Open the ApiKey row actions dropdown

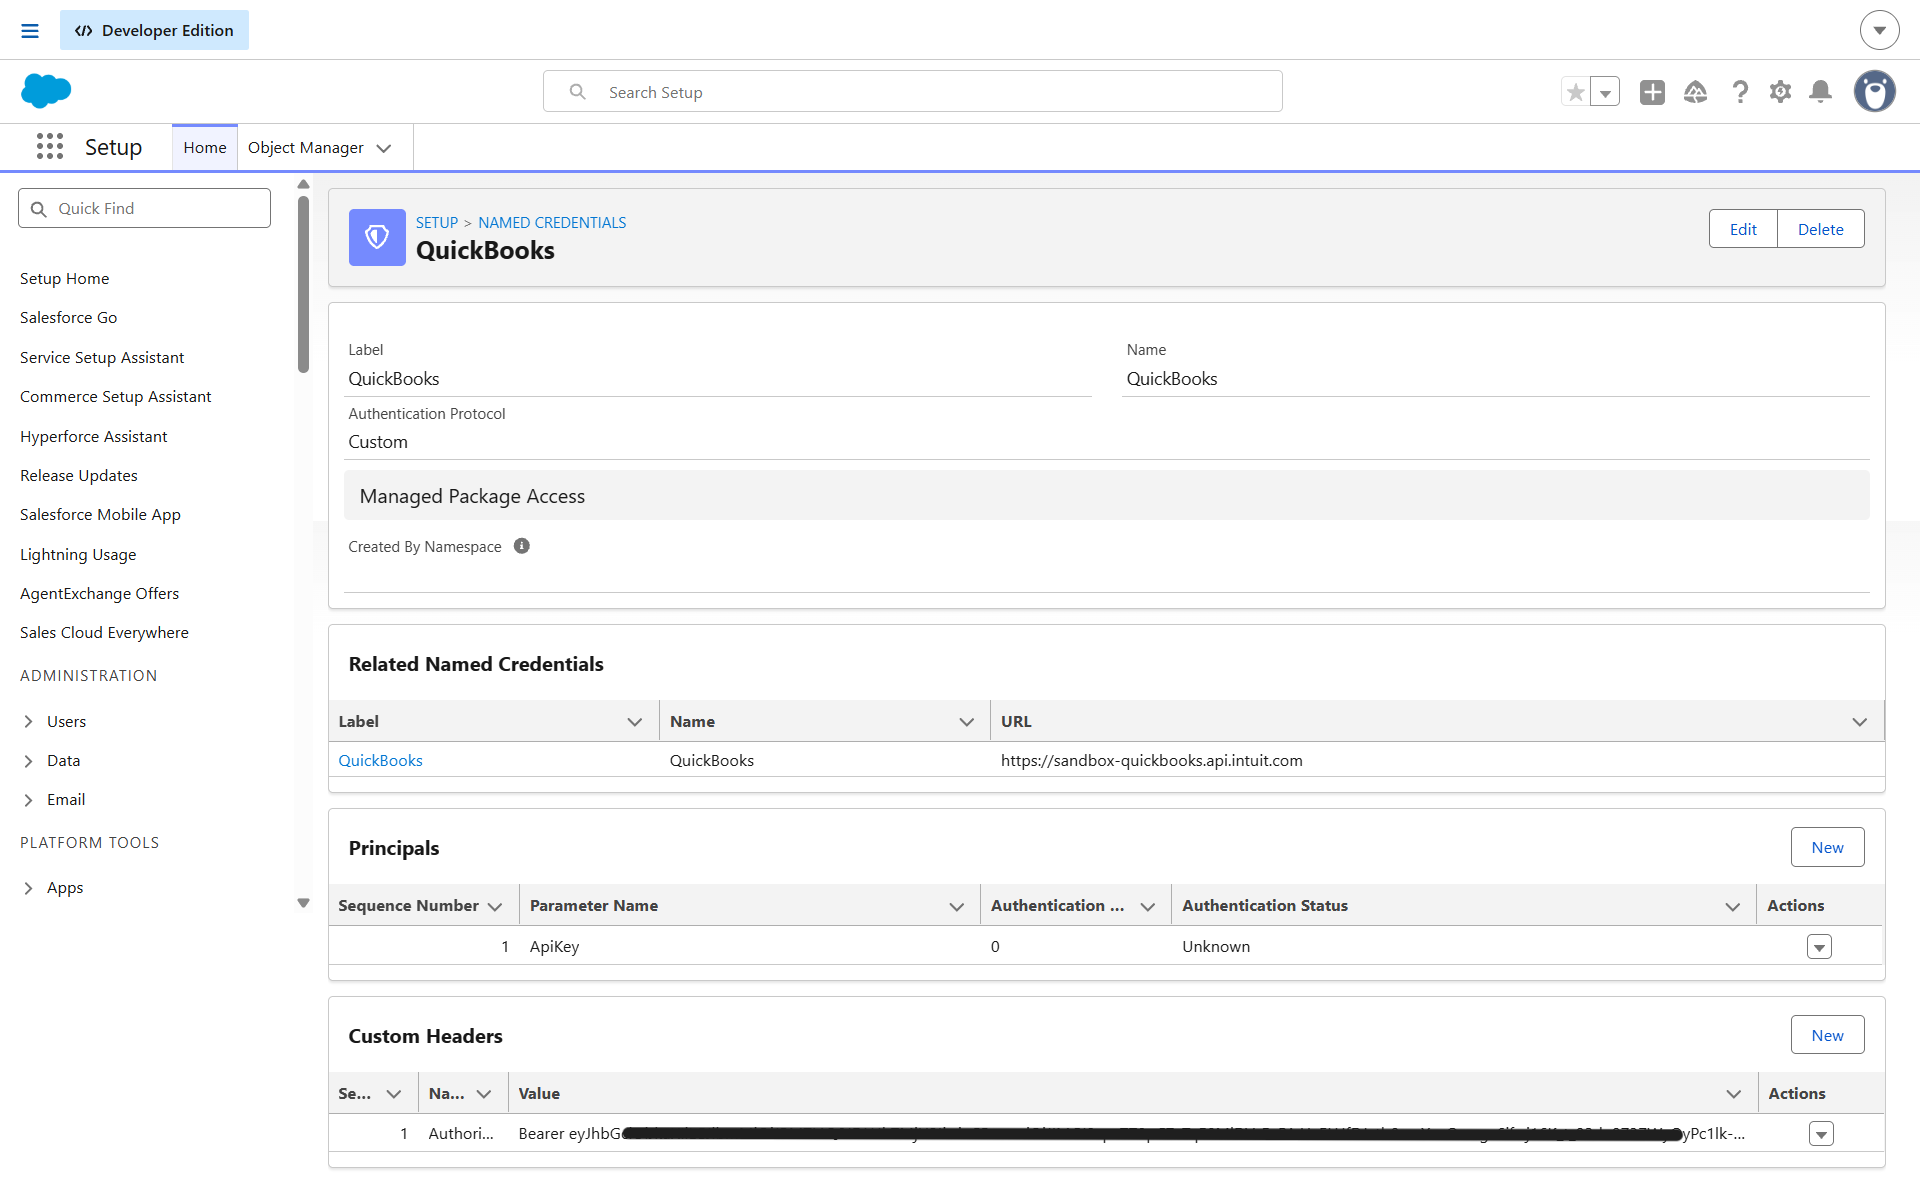1819,946
